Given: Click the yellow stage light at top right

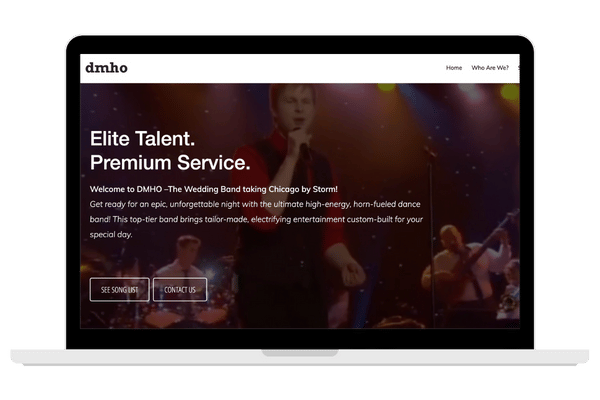Looking at the screenshot, I should pos(510,93).
